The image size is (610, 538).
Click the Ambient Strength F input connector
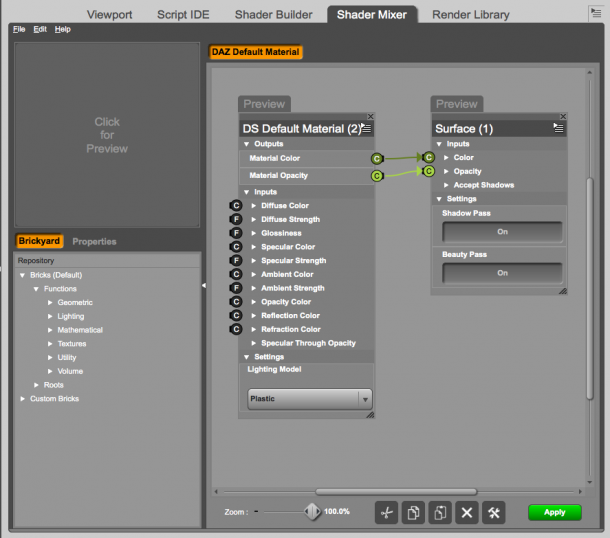pos(236,288)
